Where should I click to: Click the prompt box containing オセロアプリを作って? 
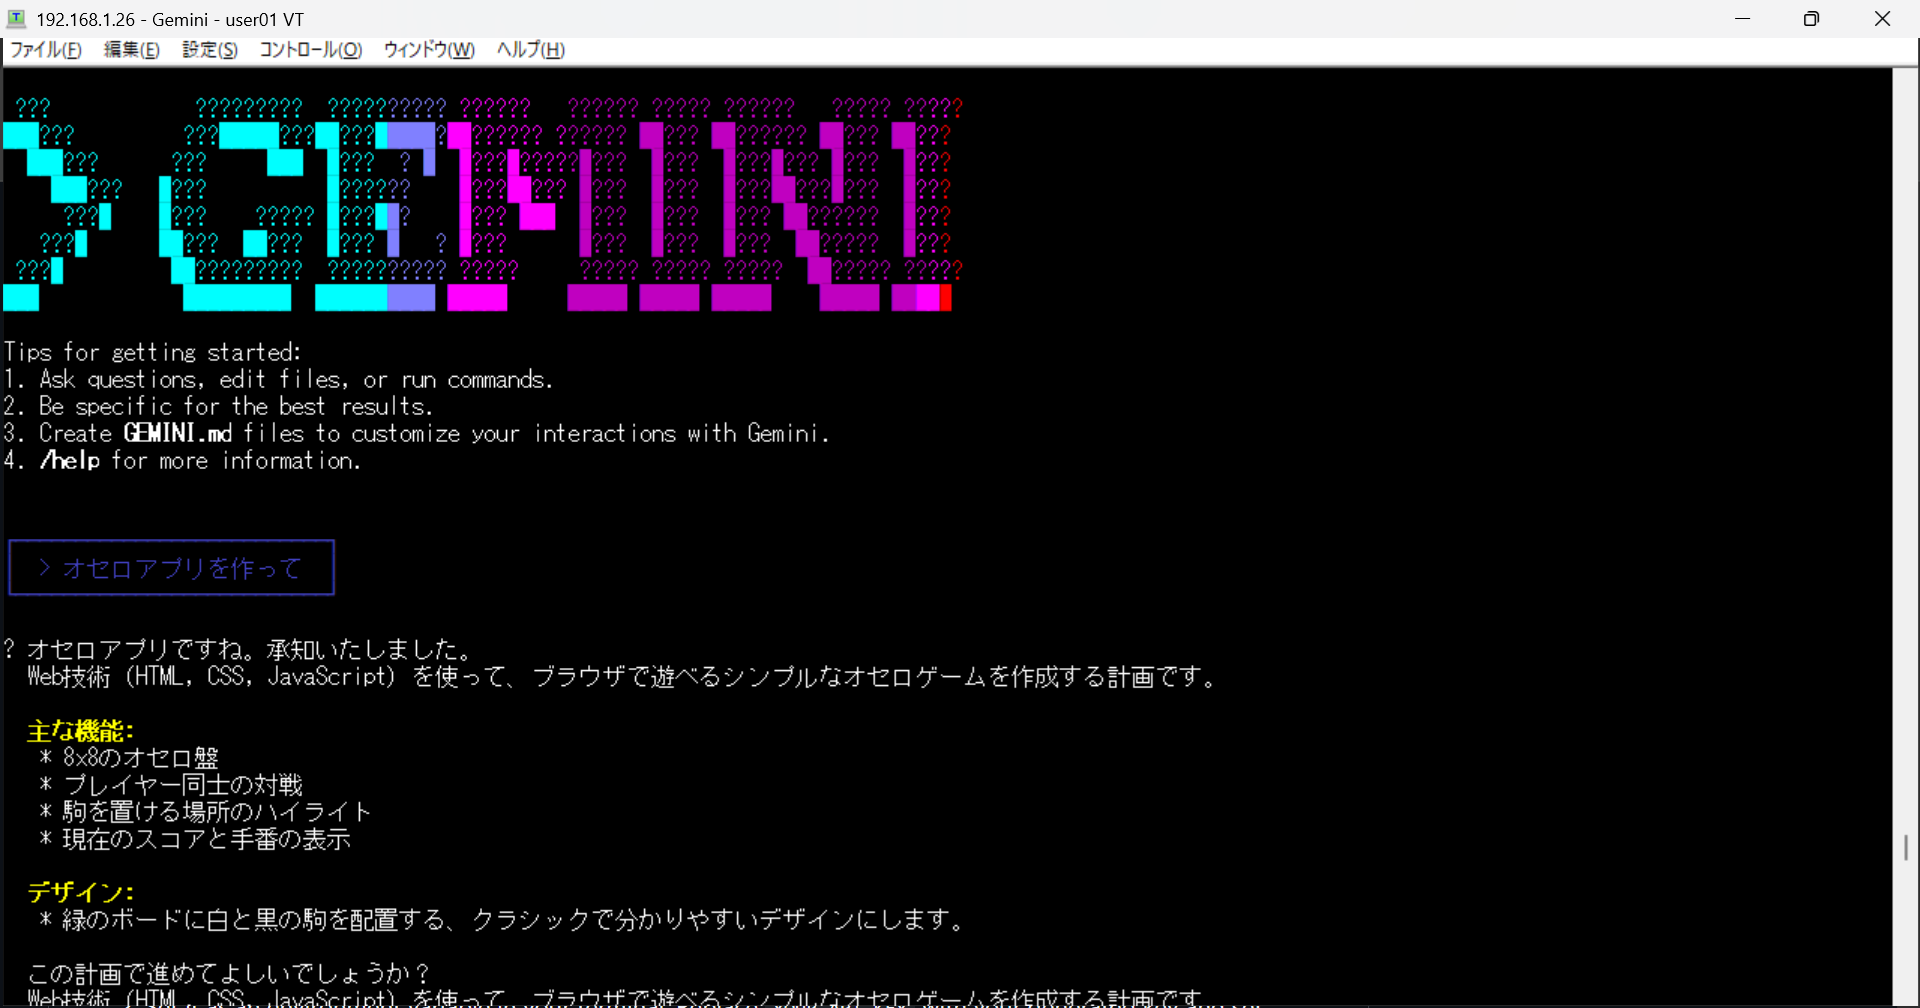(171, 568)
